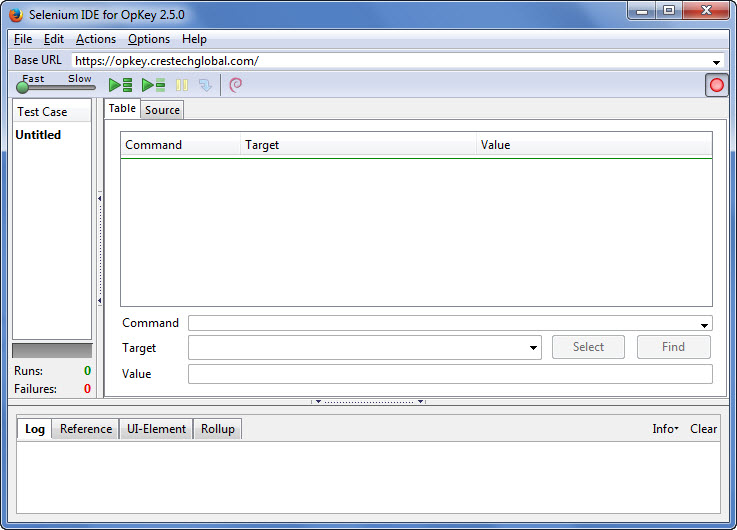Viewport: 737px width, 530px height.
Task: Open the File menu
Action: point(23,39)
